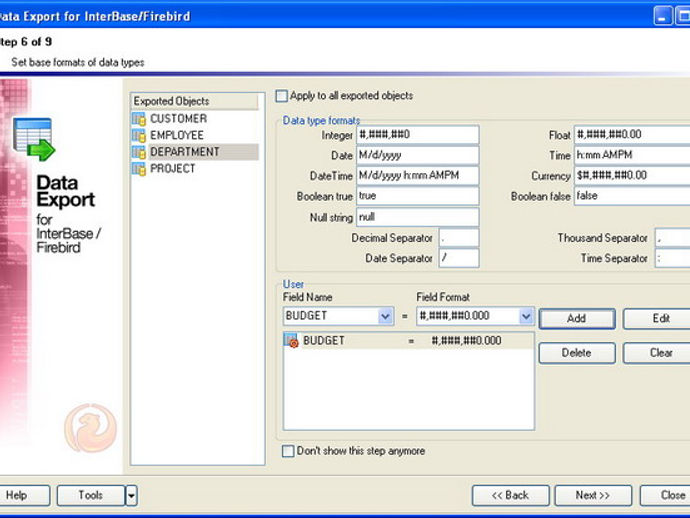Go to the previous step with Back
The height and width of the screenshot is (518, 690).
510,496
